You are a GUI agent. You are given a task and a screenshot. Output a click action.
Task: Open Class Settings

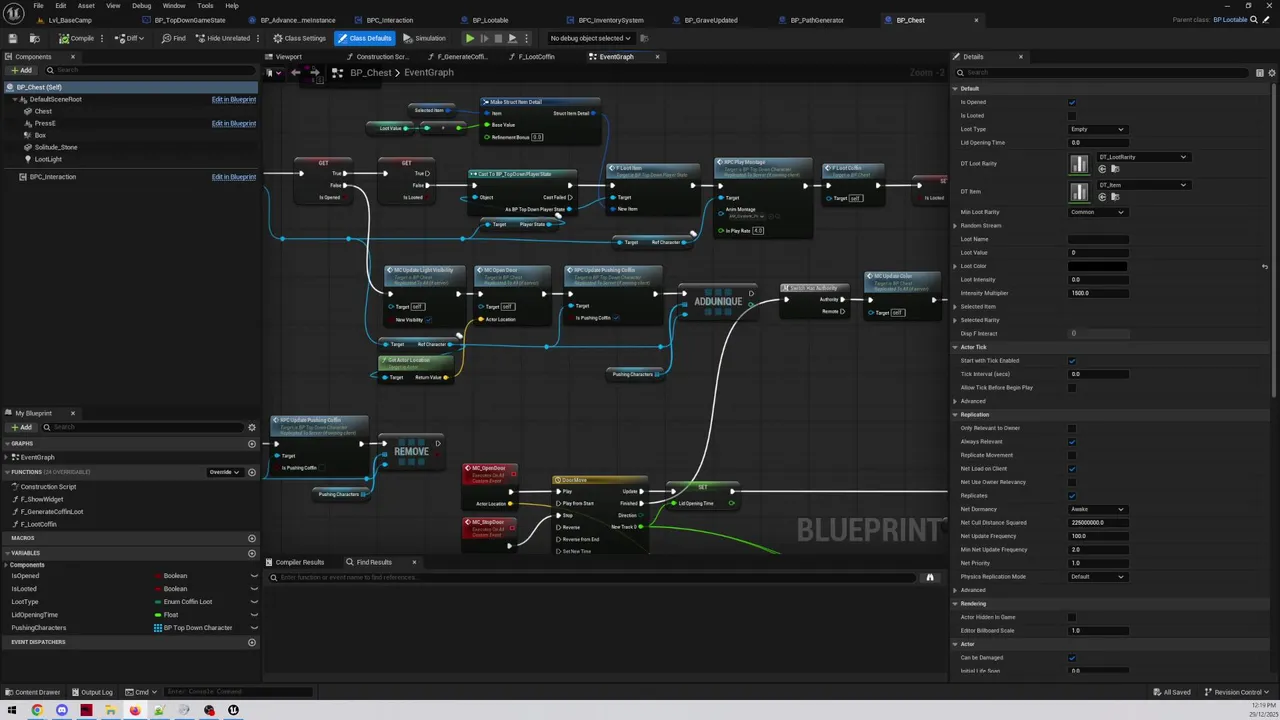(299, 38)
